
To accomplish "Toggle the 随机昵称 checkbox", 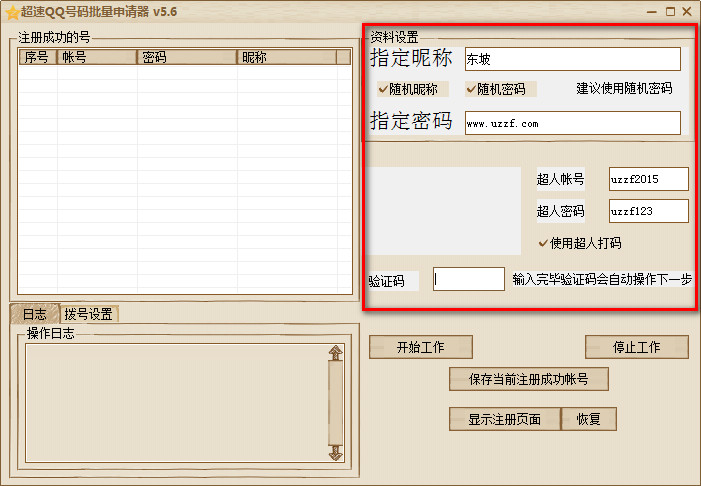I will pos(384,89).
